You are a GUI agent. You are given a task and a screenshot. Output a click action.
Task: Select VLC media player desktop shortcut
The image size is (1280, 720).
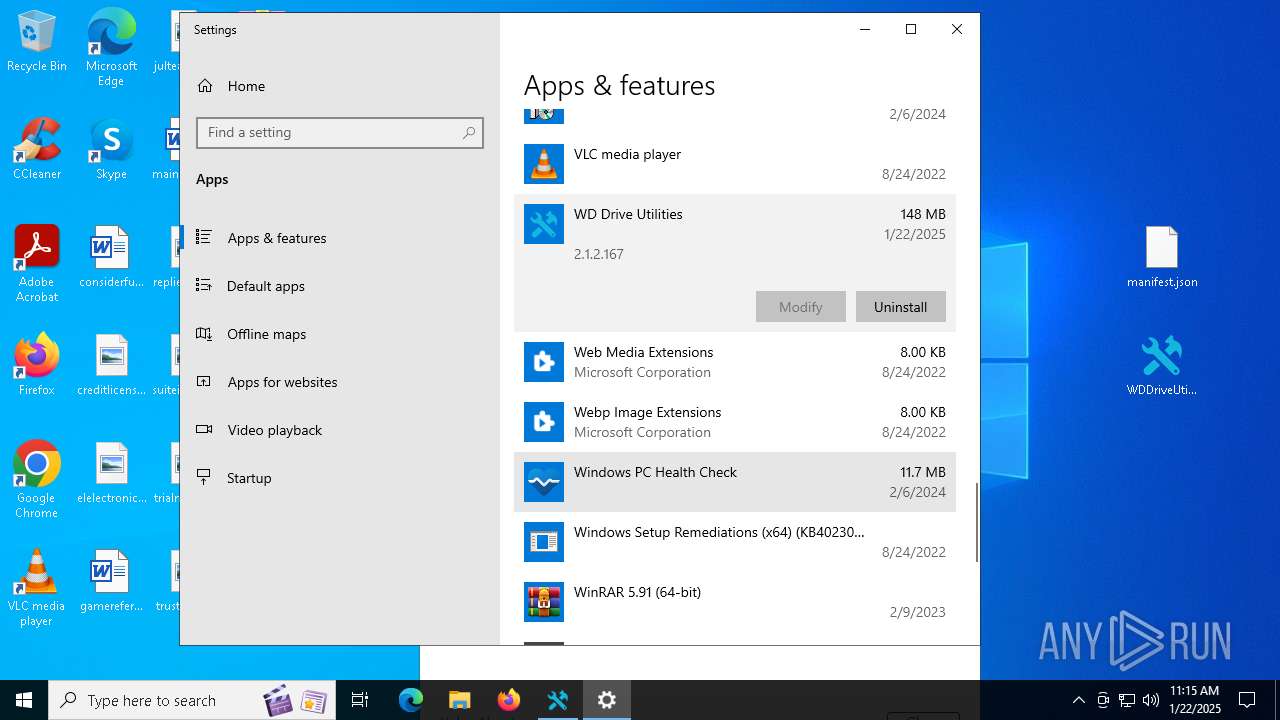[x=37, y=588]
